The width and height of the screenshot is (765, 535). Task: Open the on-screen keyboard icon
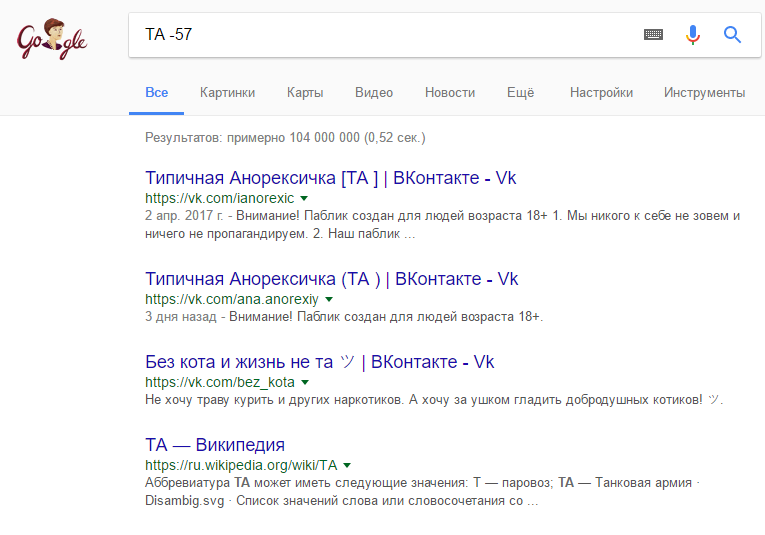[x=653, y=35]
